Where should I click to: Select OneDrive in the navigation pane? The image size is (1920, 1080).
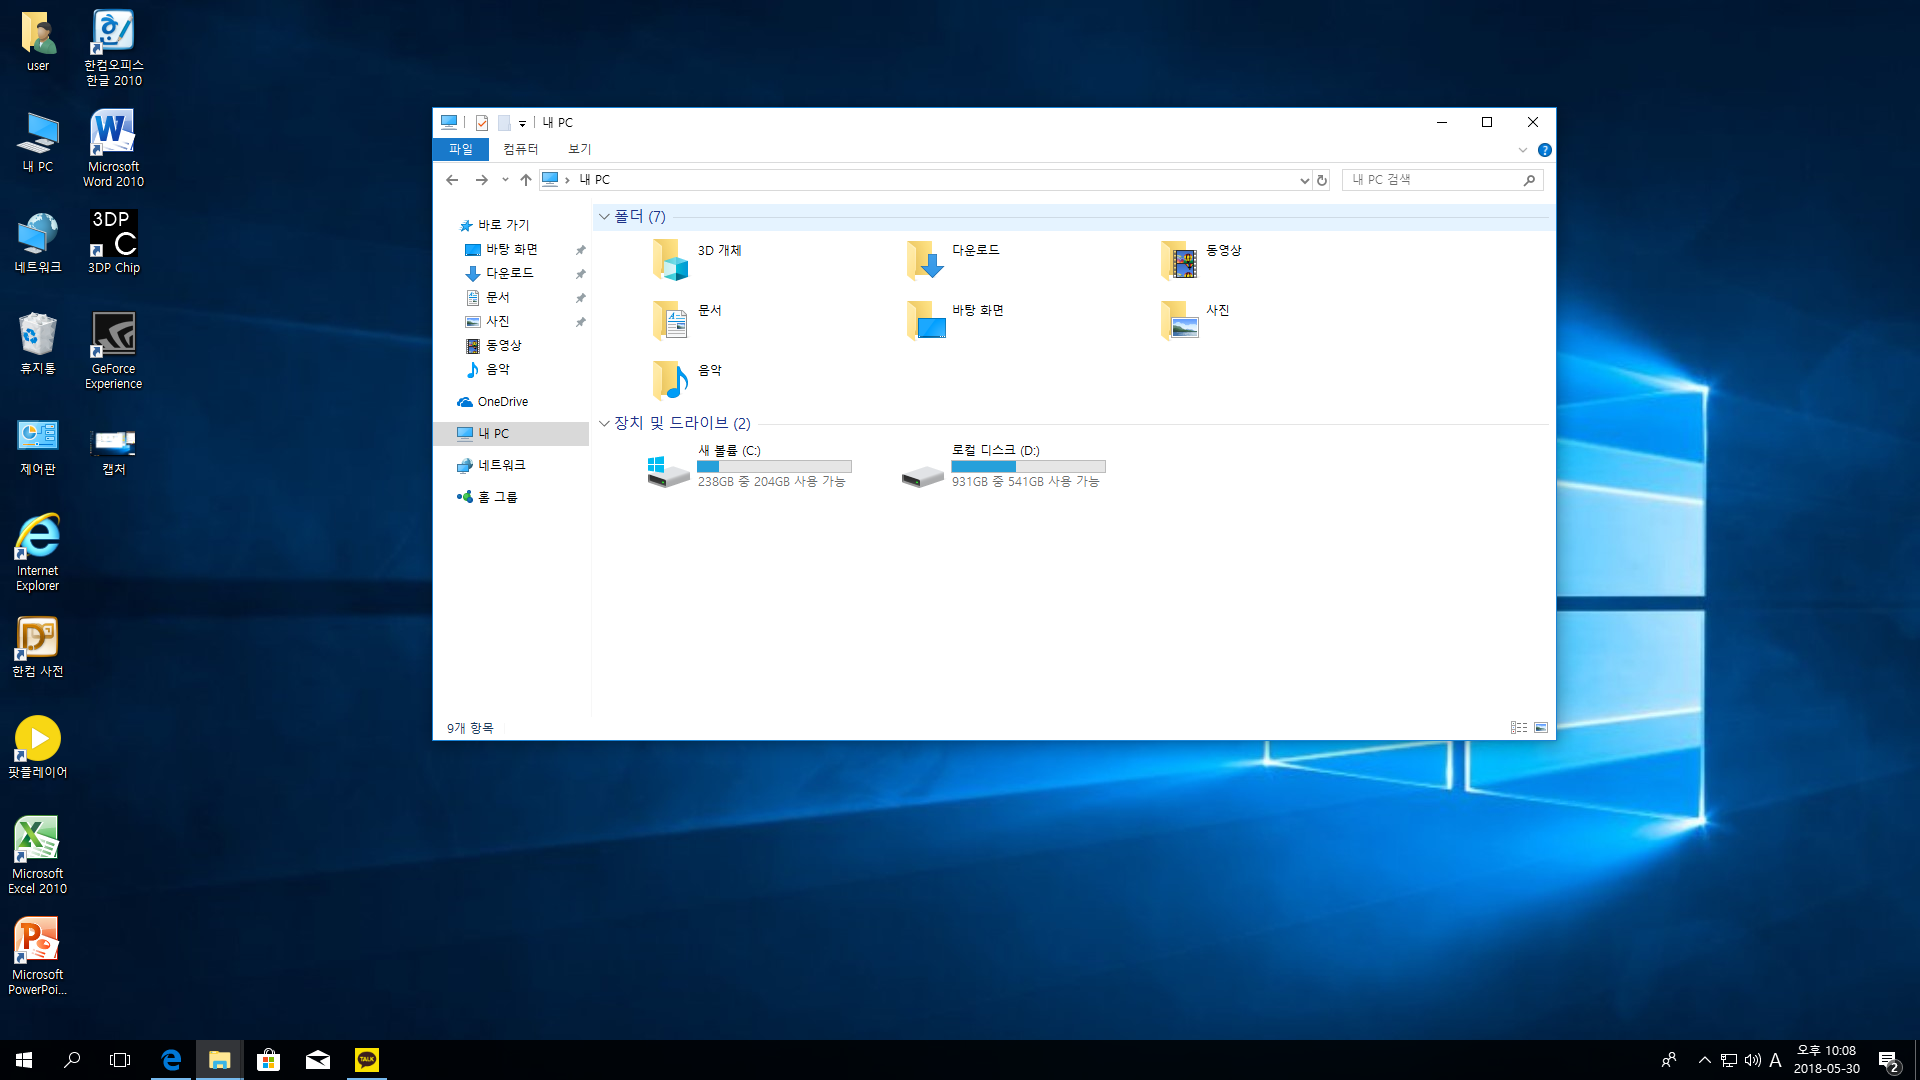[502, 402]
